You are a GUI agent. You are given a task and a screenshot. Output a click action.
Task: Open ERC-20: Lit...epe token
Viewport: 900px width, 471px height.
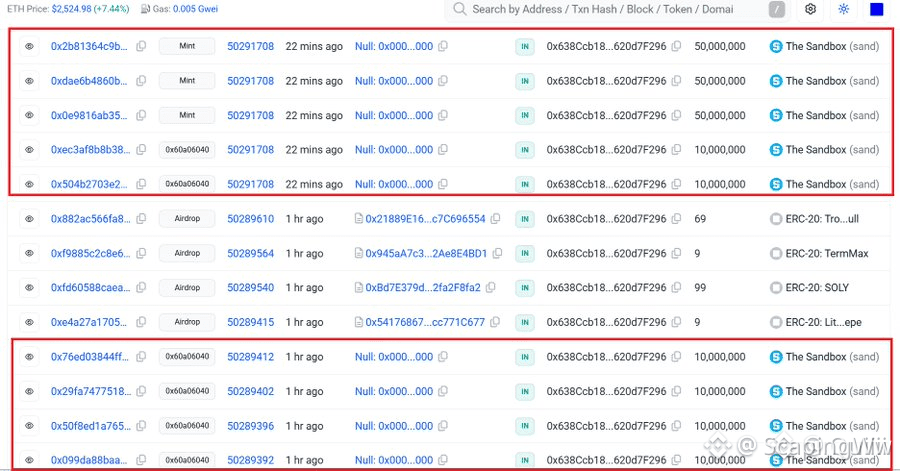pyautogui.click(x=823, y=322)
